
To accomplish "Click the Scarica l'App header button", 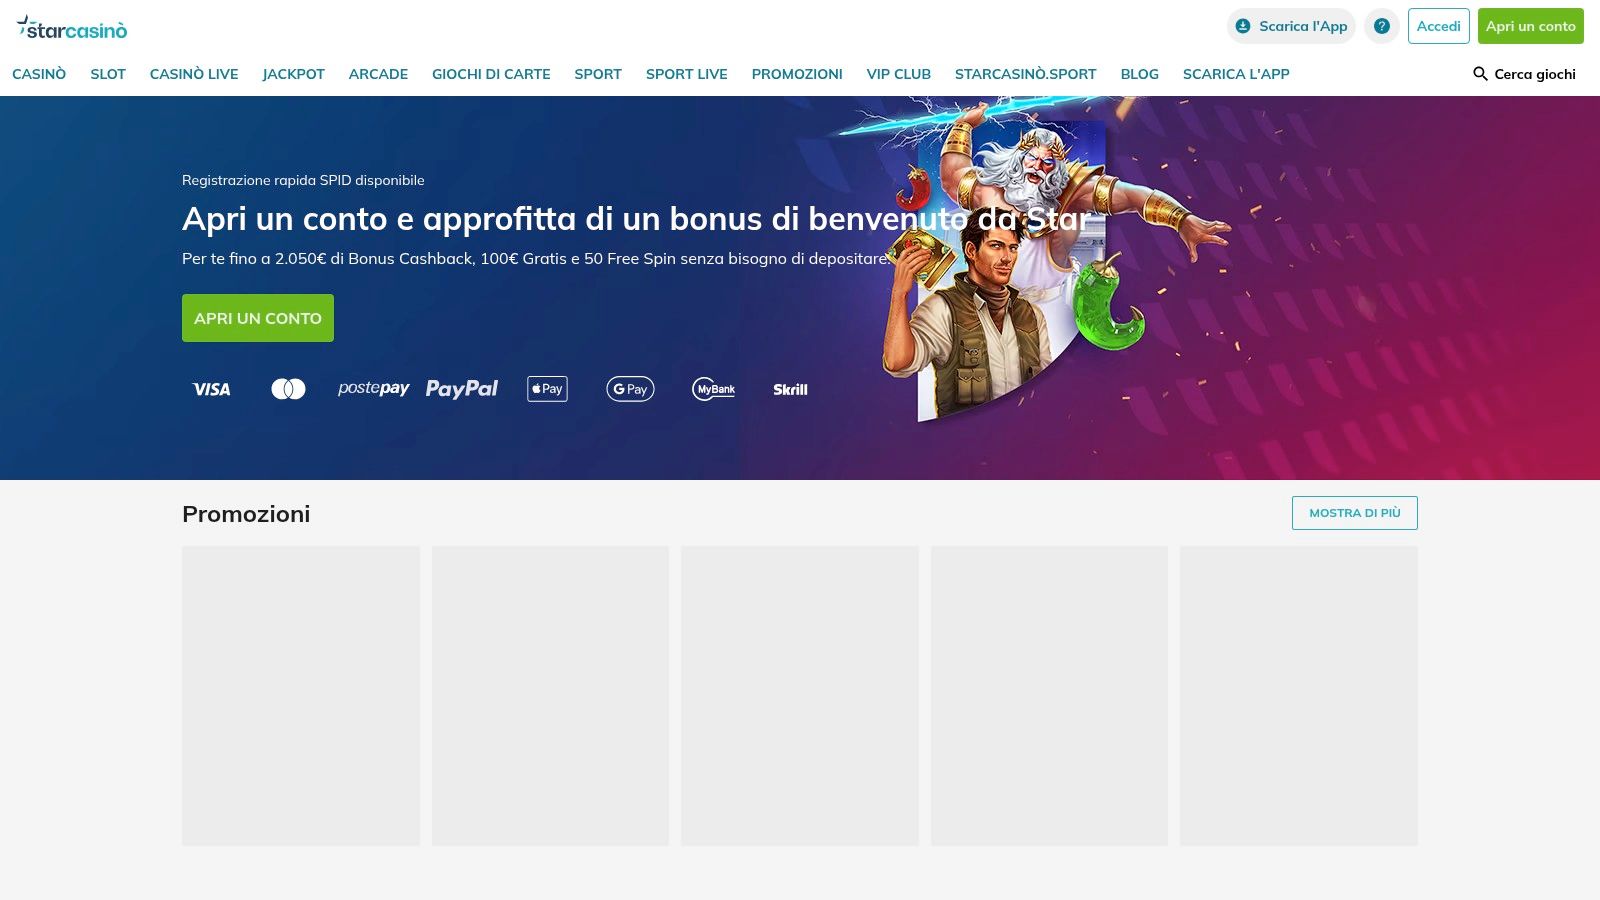I will pos(1291,26).
